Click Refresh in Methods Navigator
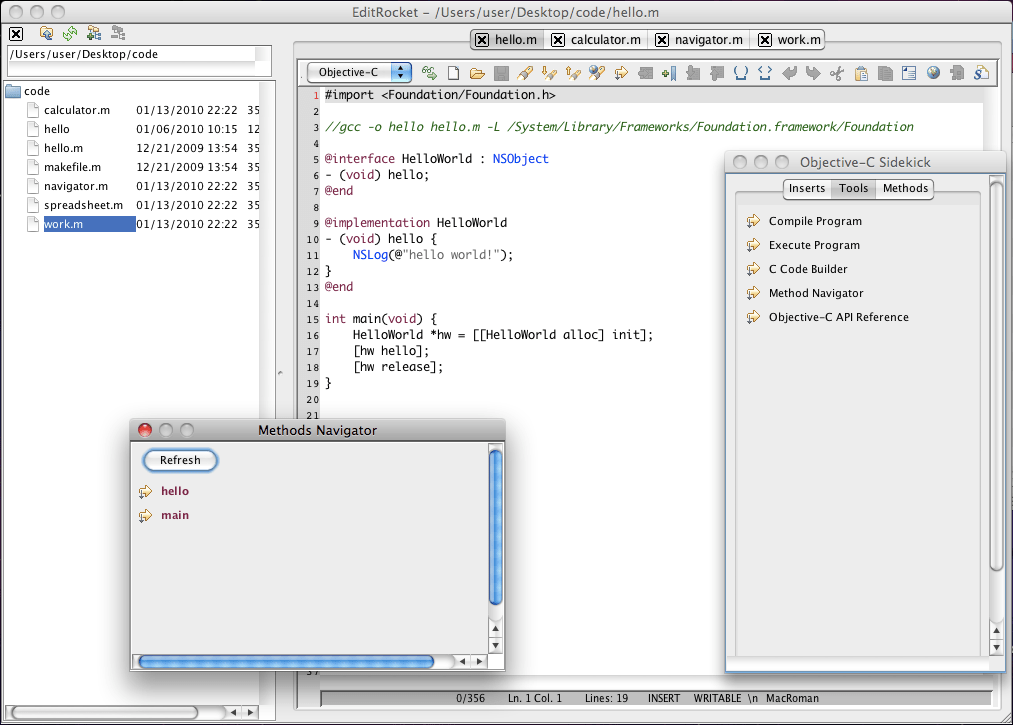Image resolution: width=1013 pixels, height=725 pixels. click(x=180, y=460)
